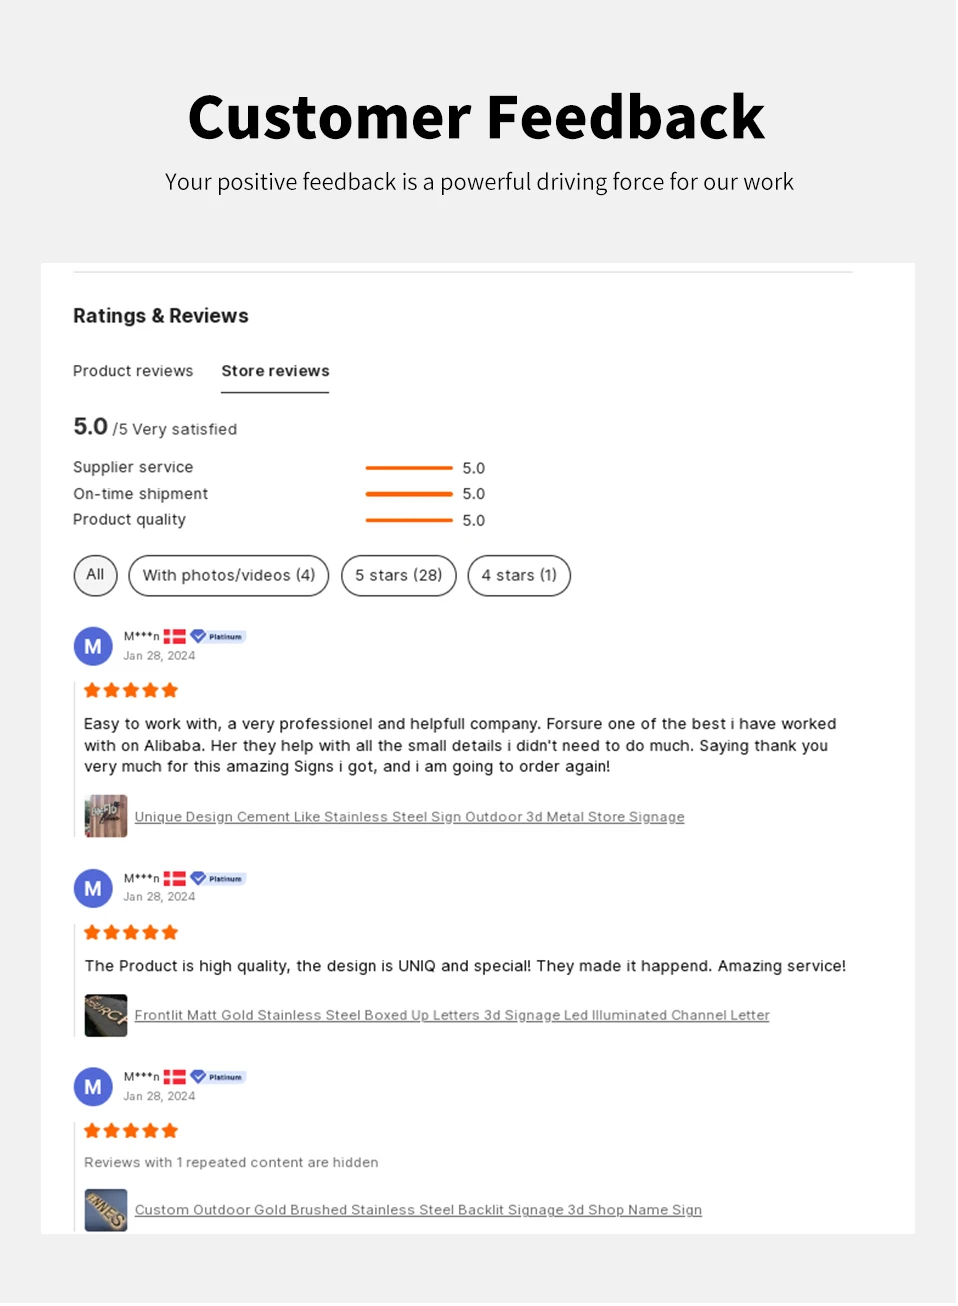Click the gold backlit signage thumbnail
The width and height of the screenshot is (958, 1306).
106,1210
